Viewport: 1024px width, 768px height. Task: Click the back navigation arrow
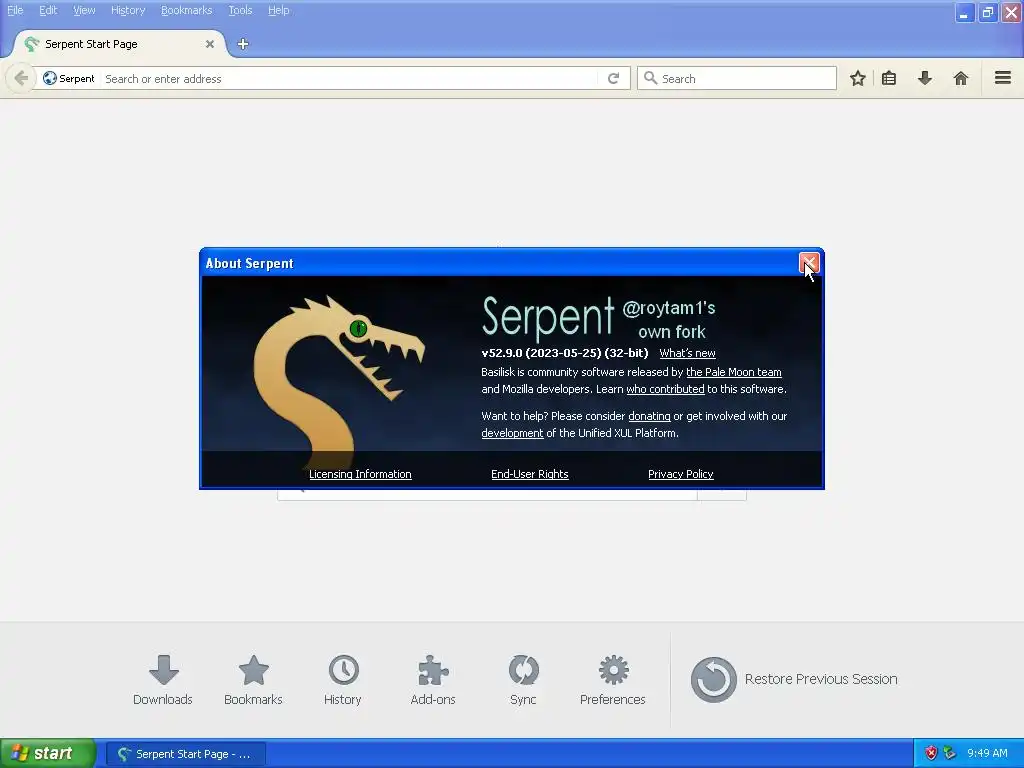point(21,78)
